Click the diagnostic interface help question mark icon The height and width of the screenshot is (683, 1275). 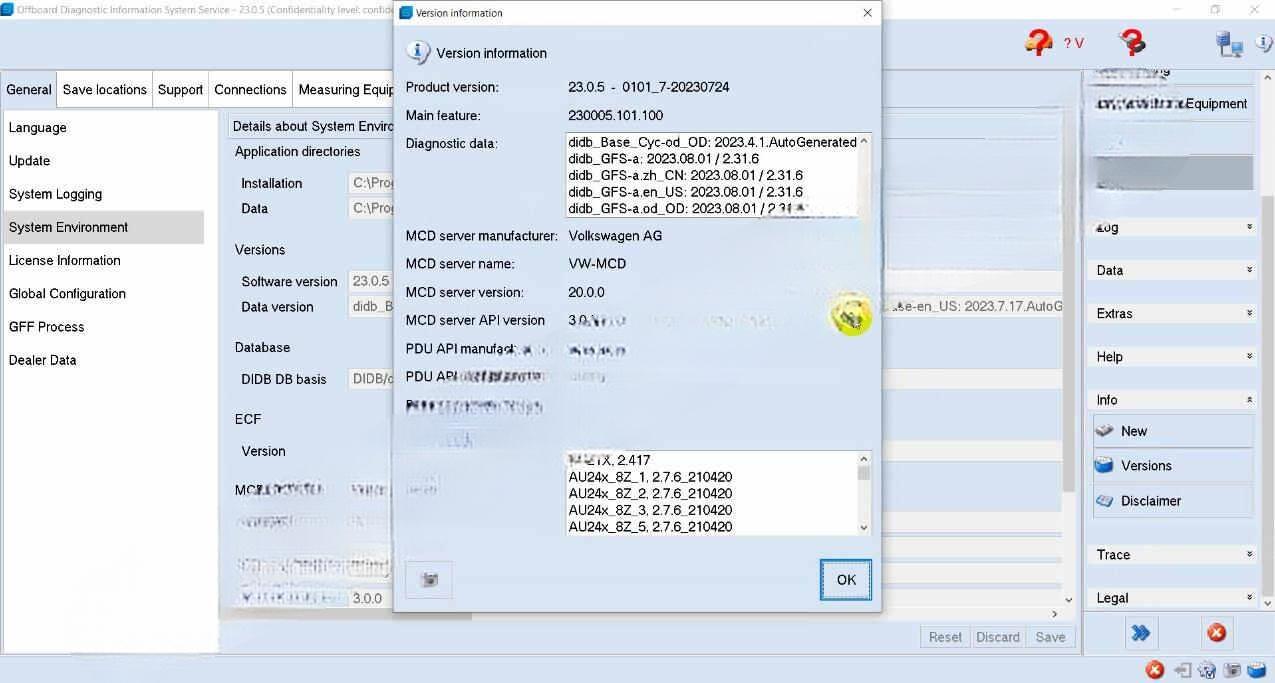(1132, 42)
